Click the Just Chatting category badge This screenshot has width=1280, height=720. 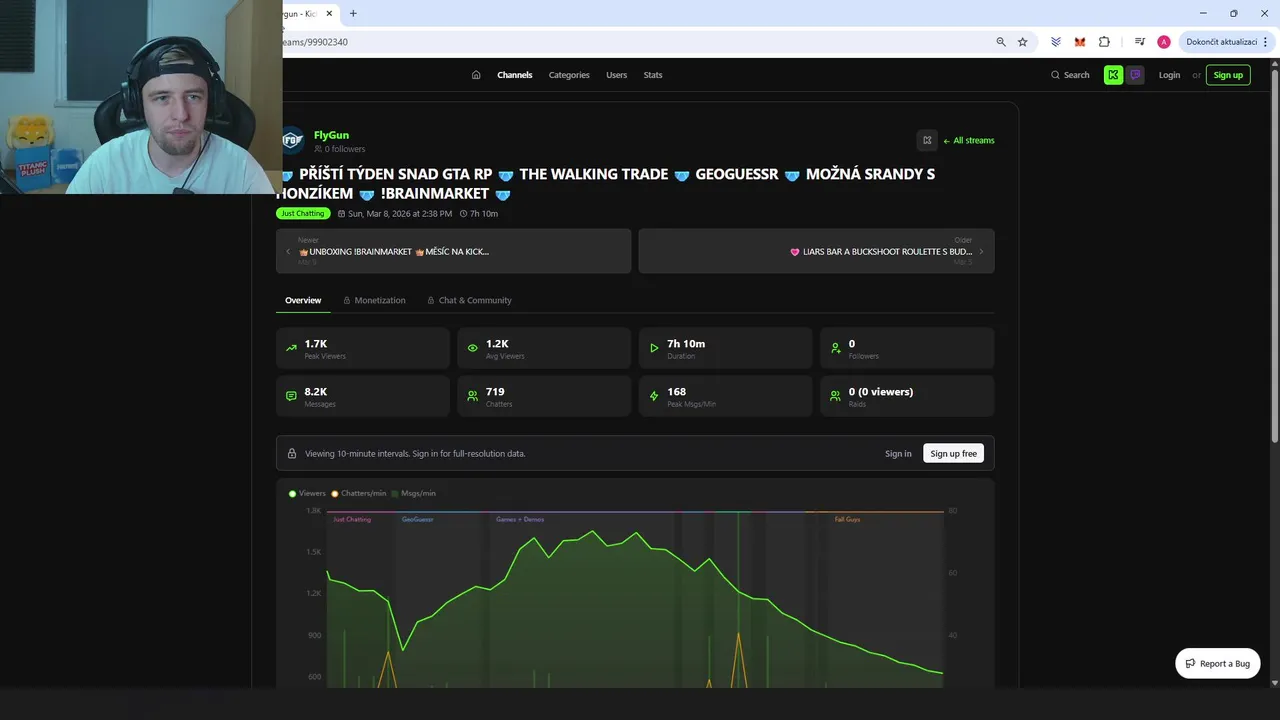pos(303,213)
